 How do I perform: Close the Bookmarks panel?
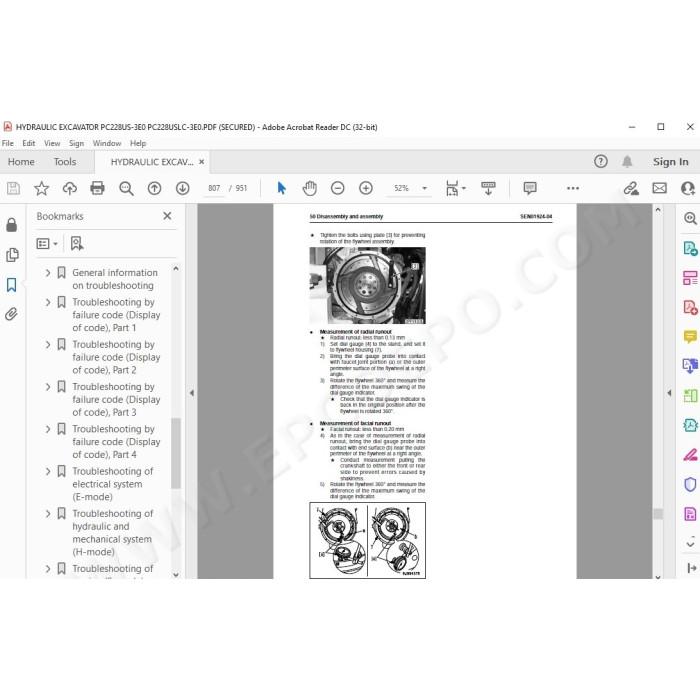coord(167,216)
